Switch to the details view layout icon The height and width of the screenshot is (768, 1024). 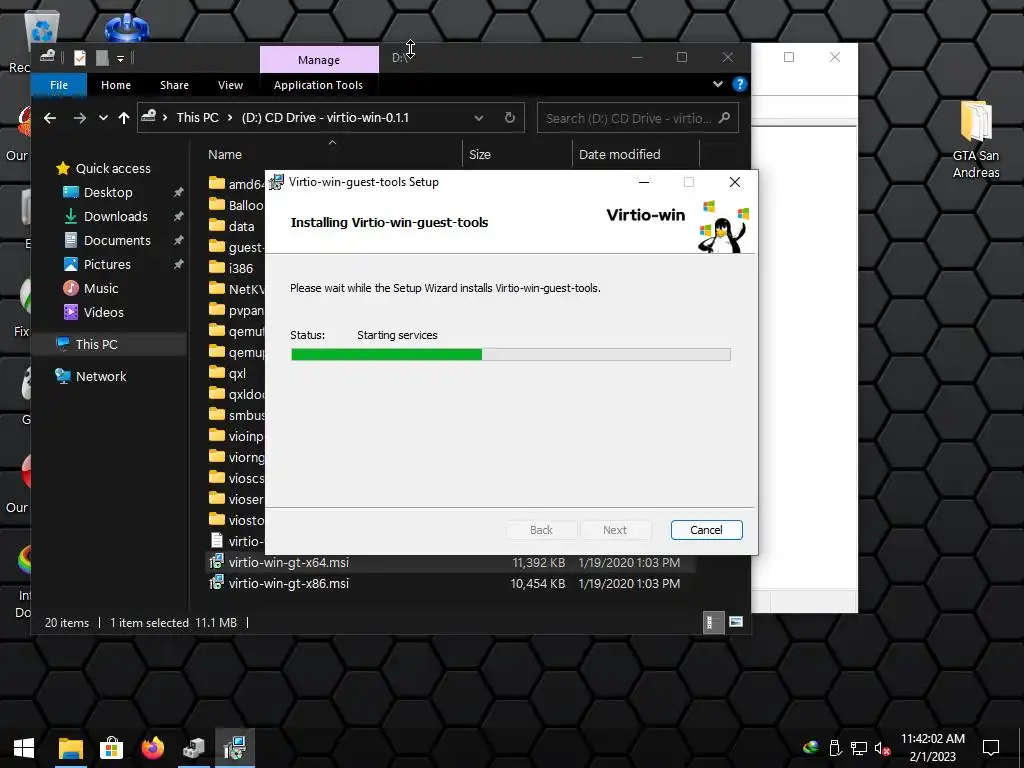tap(713, 622)
